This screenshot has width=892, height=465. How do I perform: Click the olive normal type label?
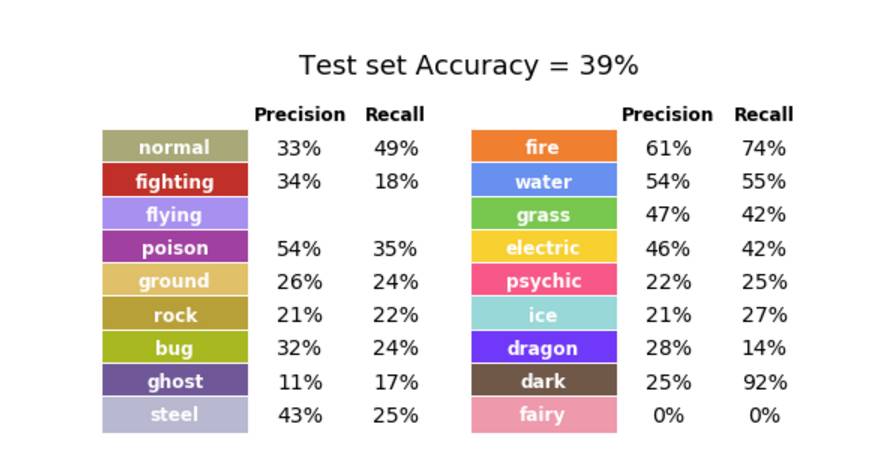pyautogui.click(x=175, y=147)
